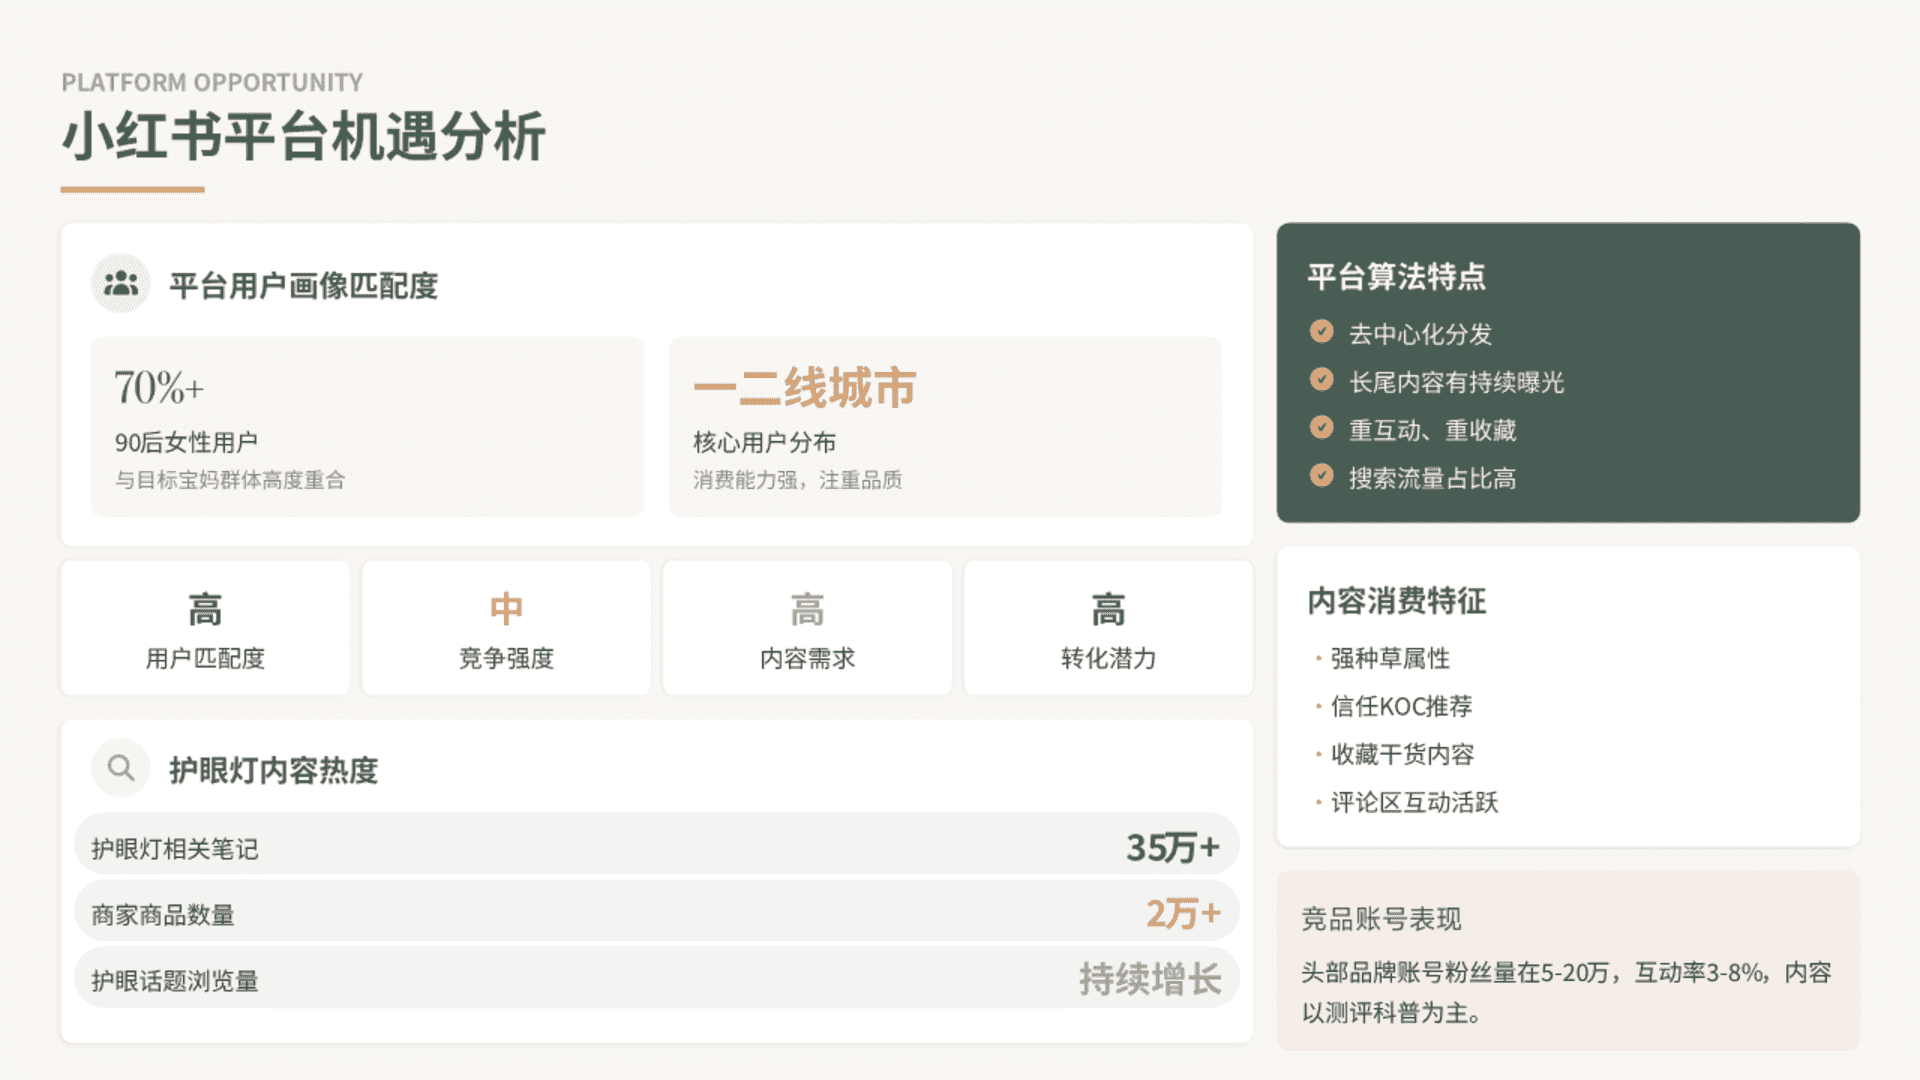Click the checkmark icon next to 长尾内容有持续曝光

(x=1321, y=380)
